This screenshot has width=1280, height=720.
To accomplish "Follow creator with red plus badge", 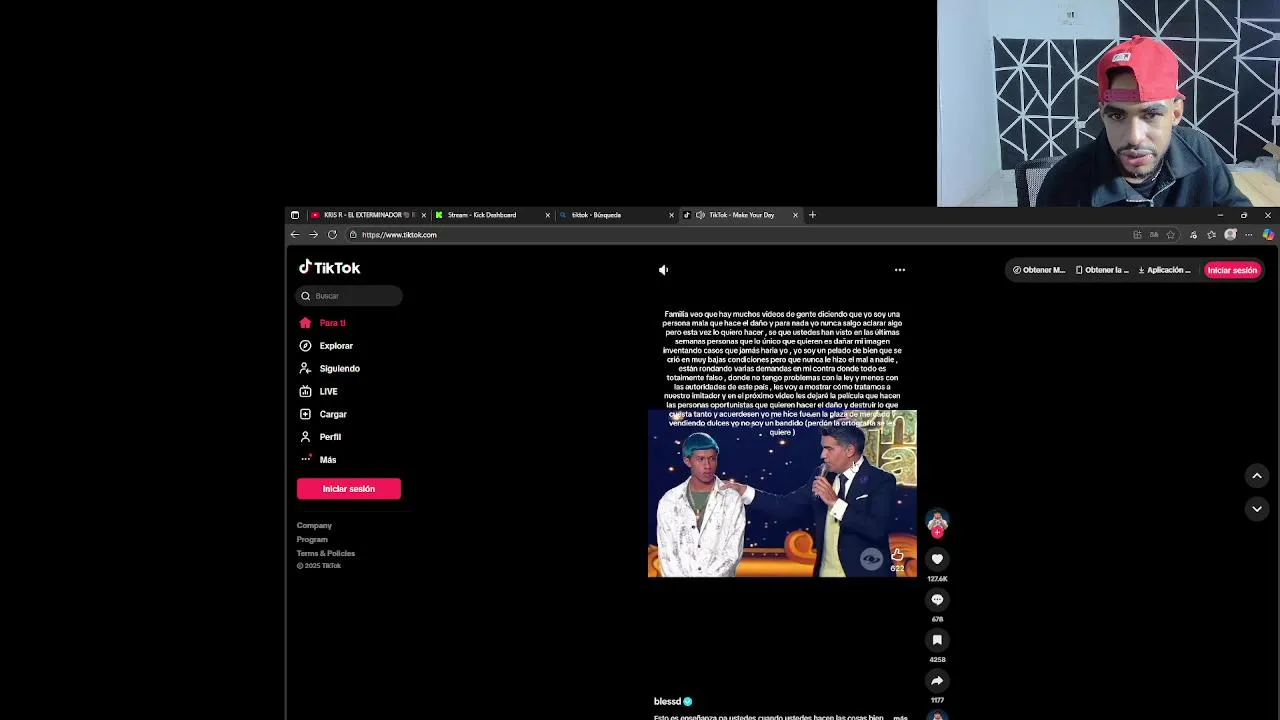I will pos(937,533).
